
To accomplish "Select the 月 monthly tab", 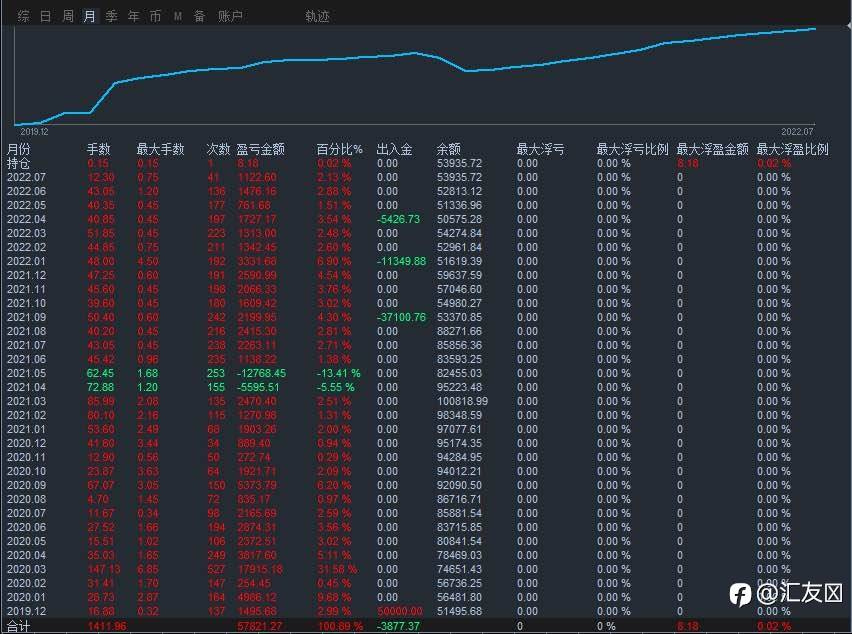I will (90, 16).
